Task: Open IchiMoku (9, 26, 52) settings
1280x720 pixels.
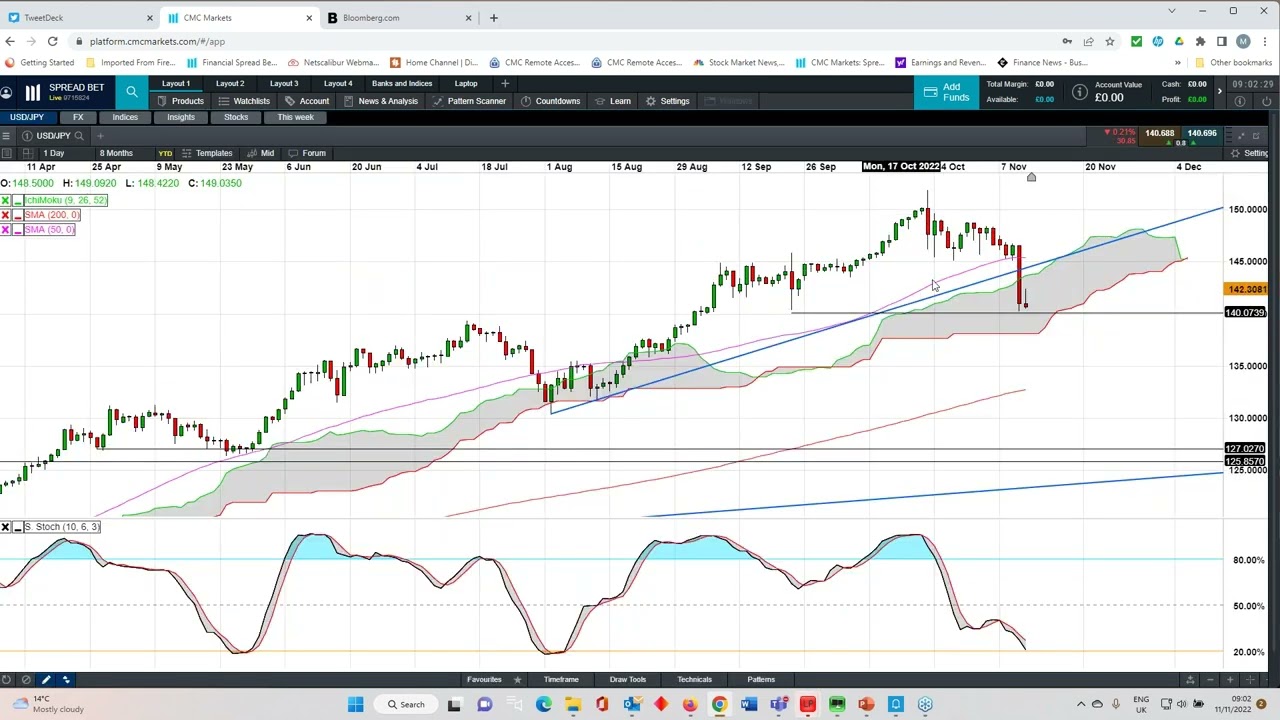Action: (x=65, y=200)
